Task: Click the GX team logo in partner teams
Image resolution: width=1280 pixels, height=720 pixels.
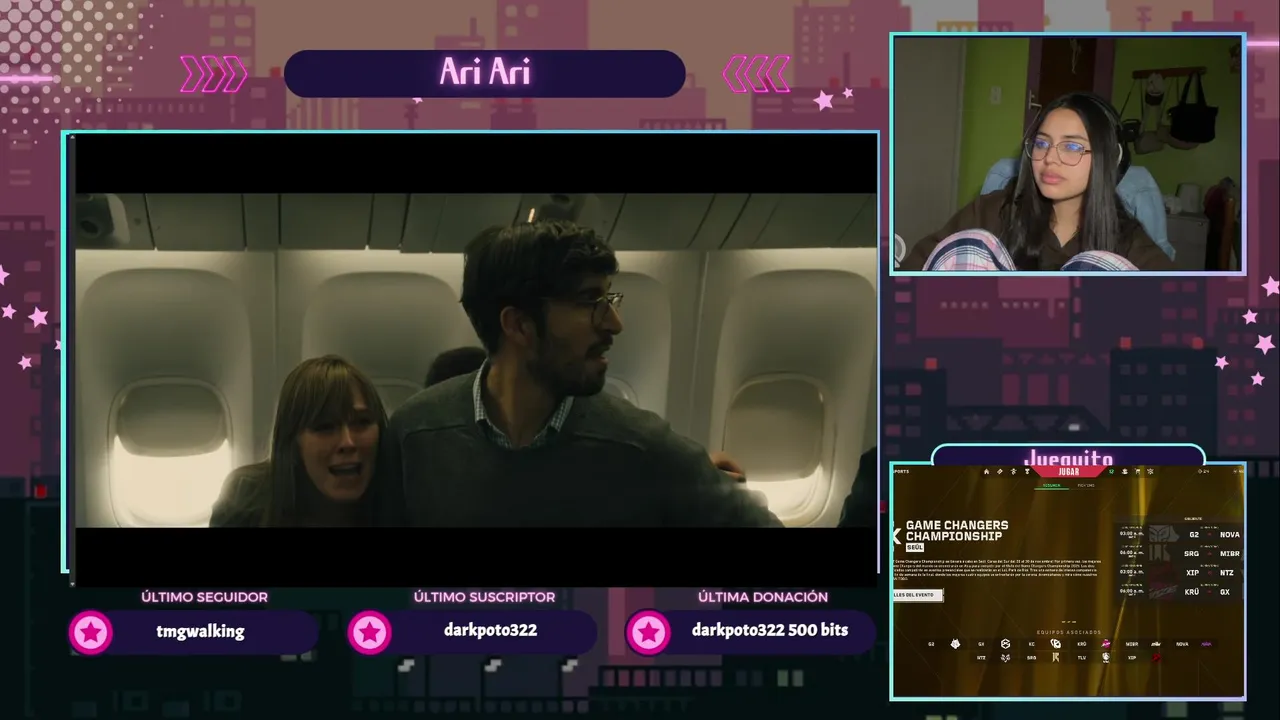Action: (1006, 644)
